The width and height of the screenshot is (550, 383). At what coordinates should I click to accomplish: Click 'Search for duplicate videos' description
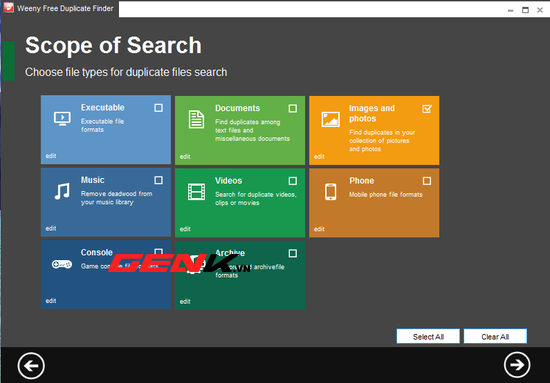point(256,199)
